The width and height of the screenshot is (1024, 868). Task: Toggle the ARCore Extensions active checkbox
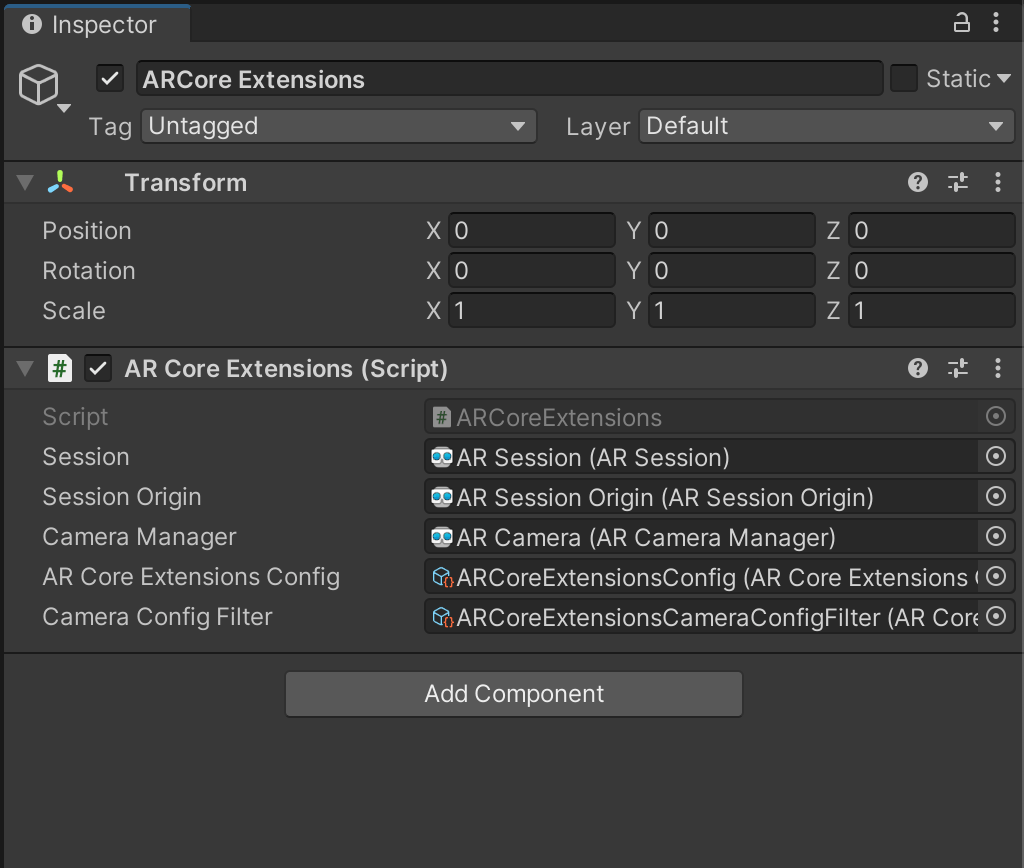(110, 79)
